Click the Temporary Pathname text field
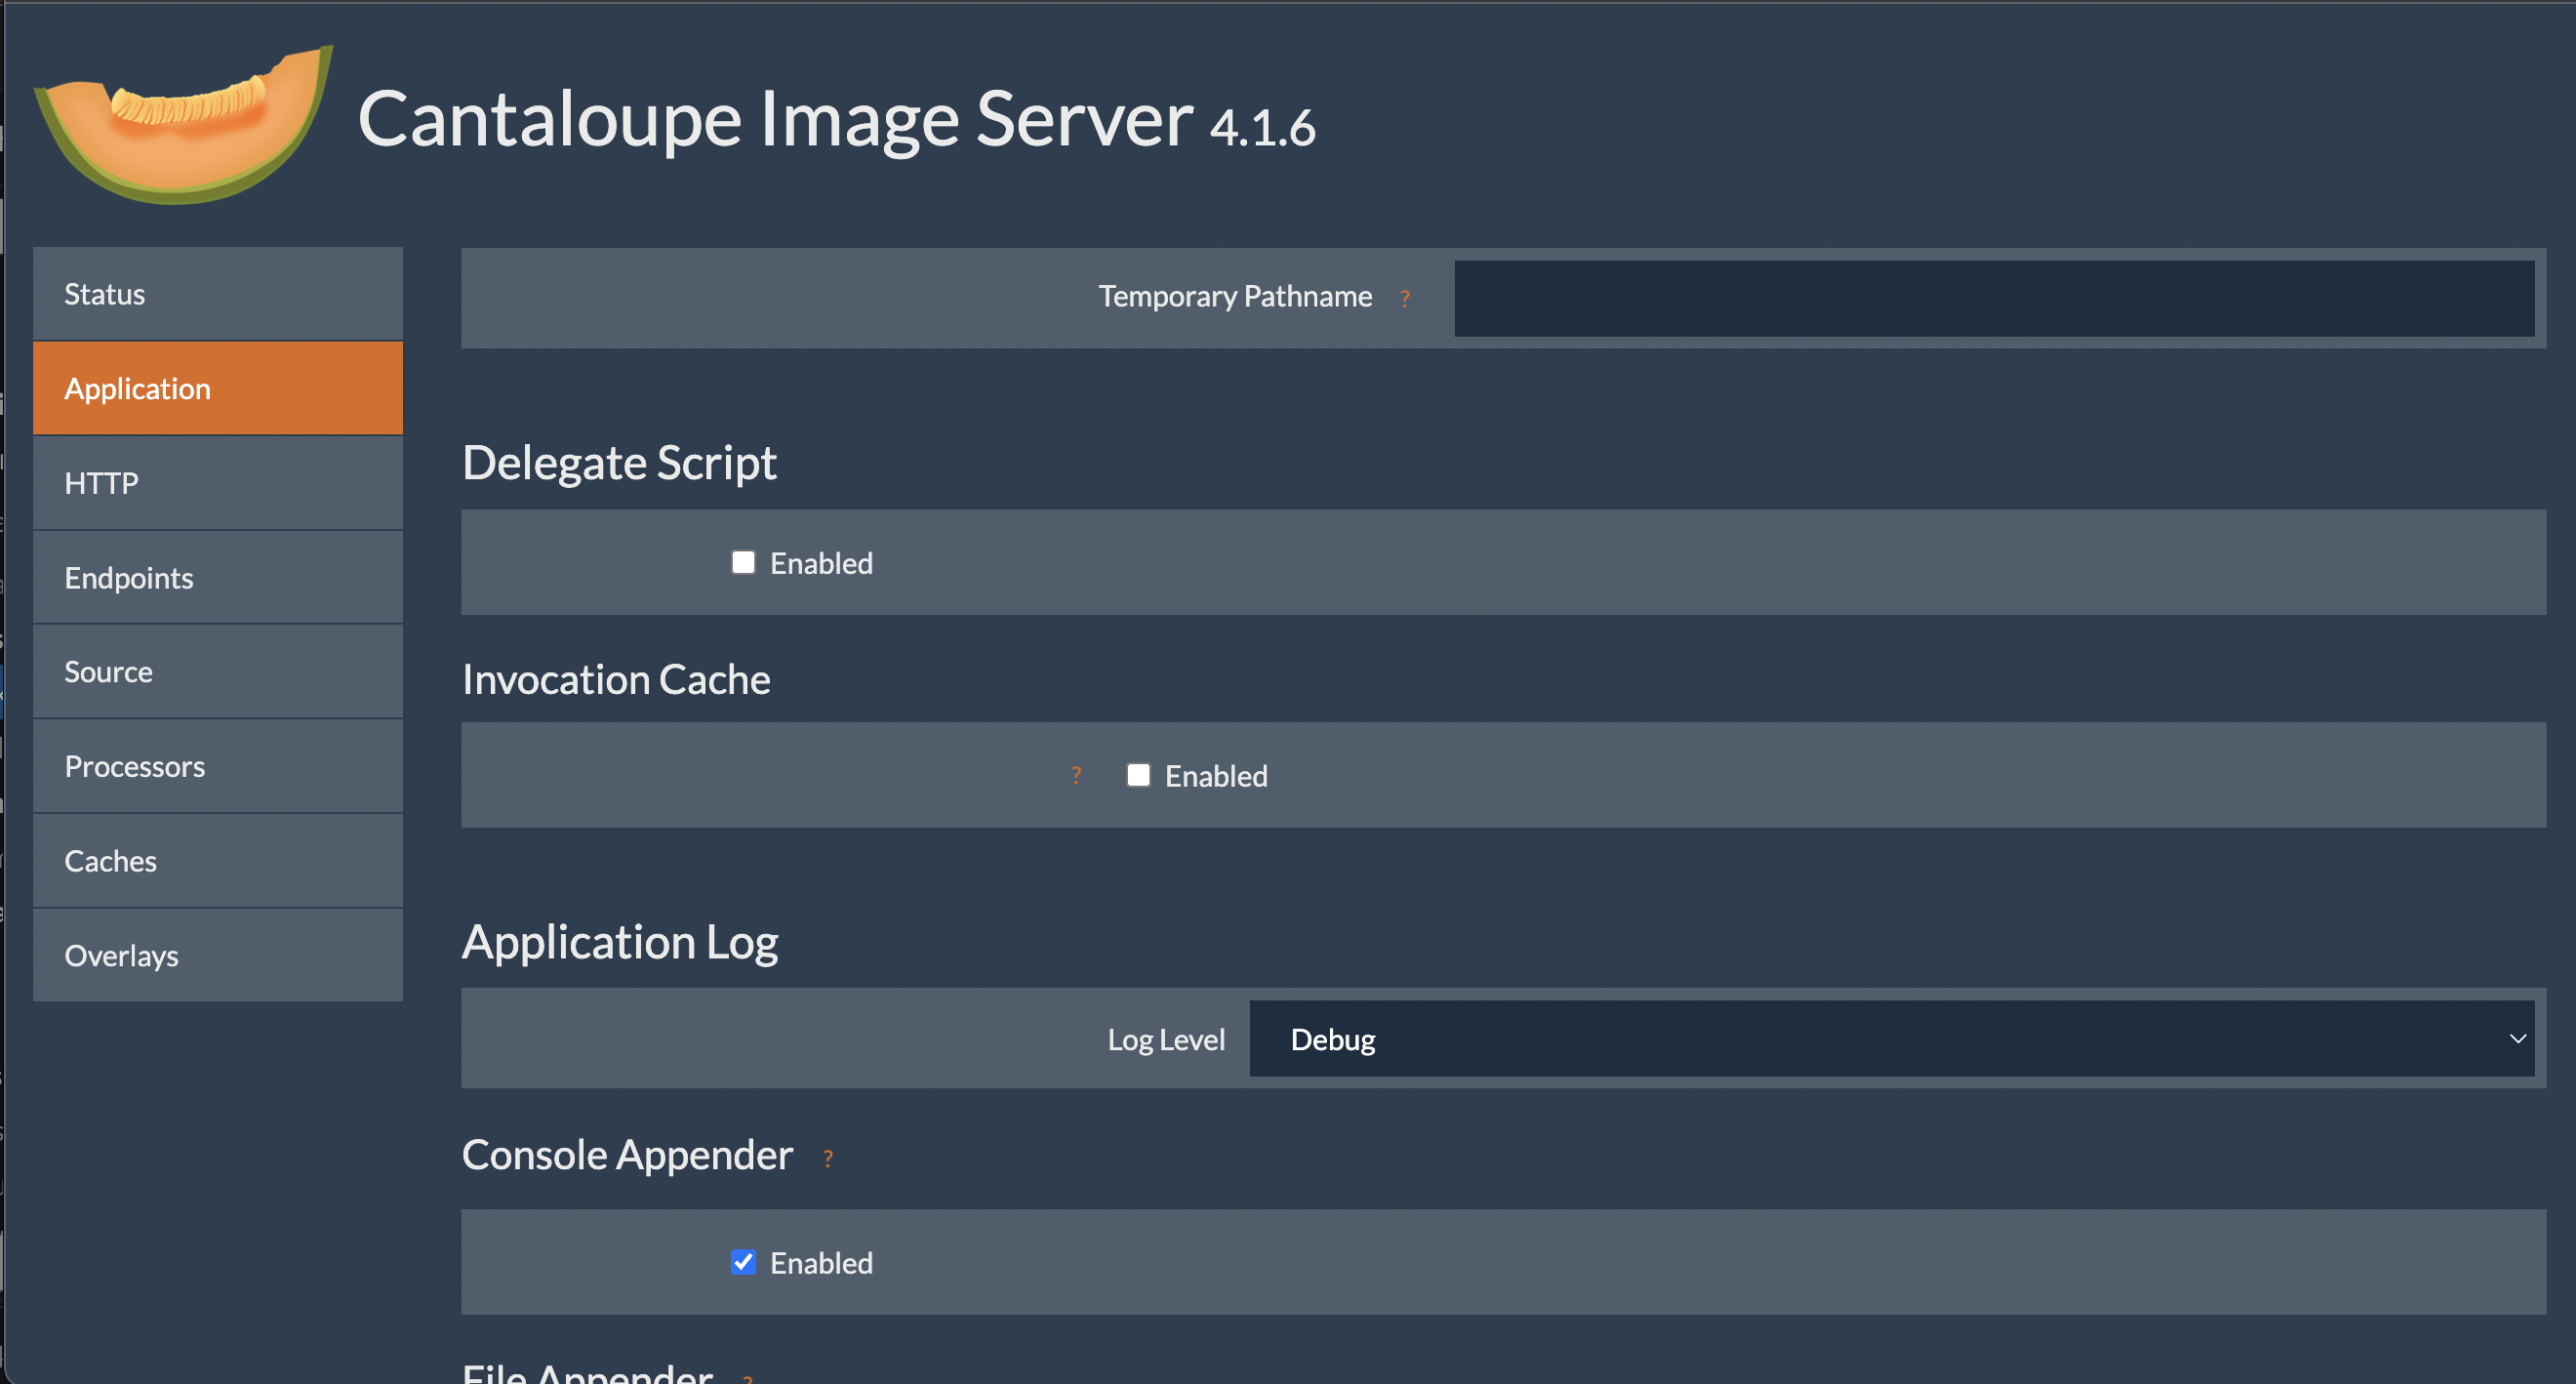The width and height of the screenshot is (2576, 1384). [x=1994, y=298]
